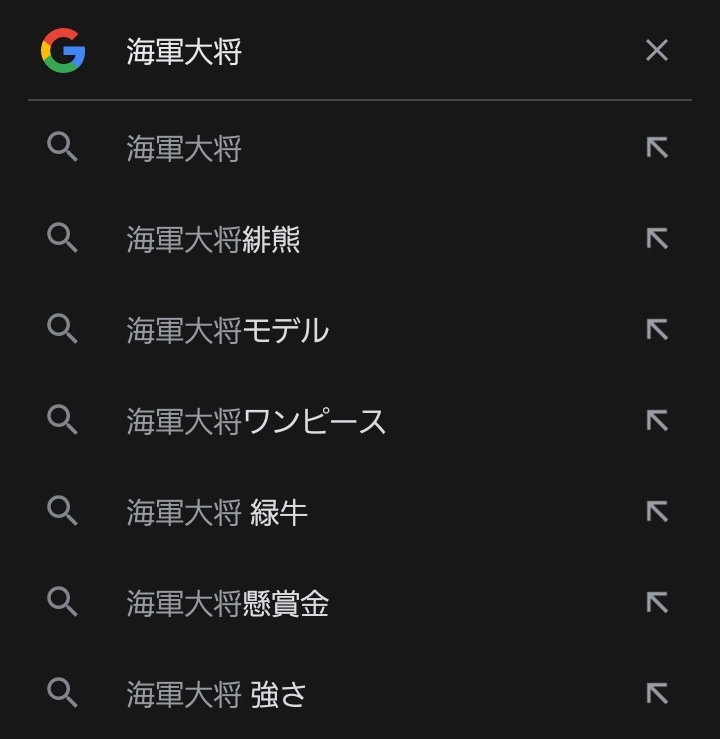Open the 海軍大将 緑牛 suggestion

[x=216, y=513]
